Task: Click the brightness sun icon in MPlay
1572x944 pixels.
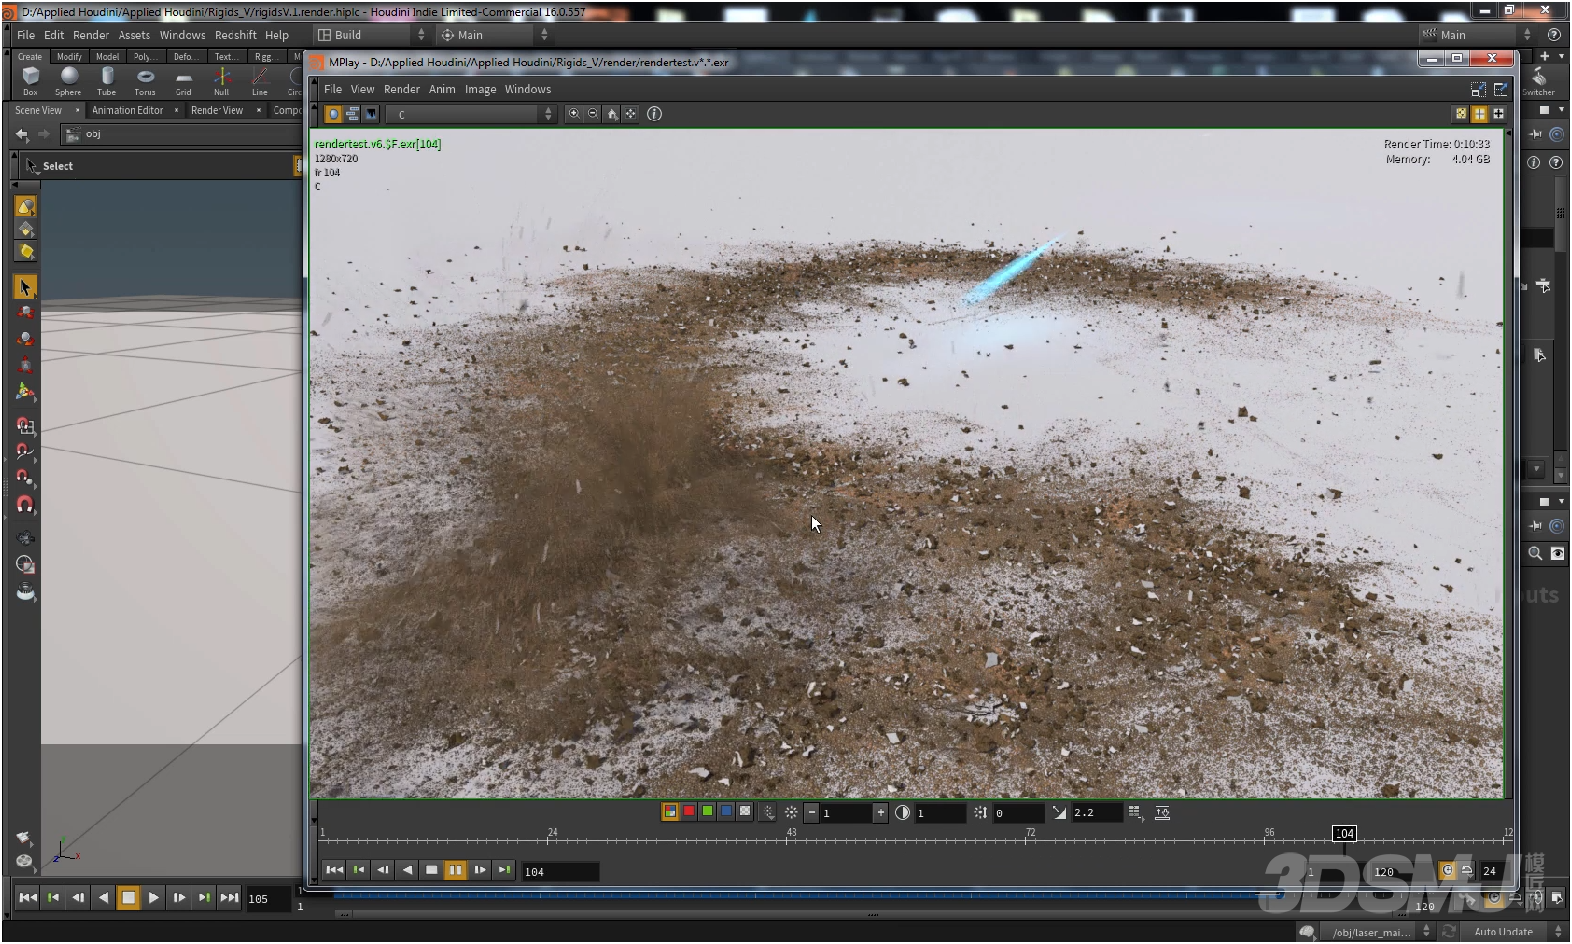Action: (x=791, y=813)
